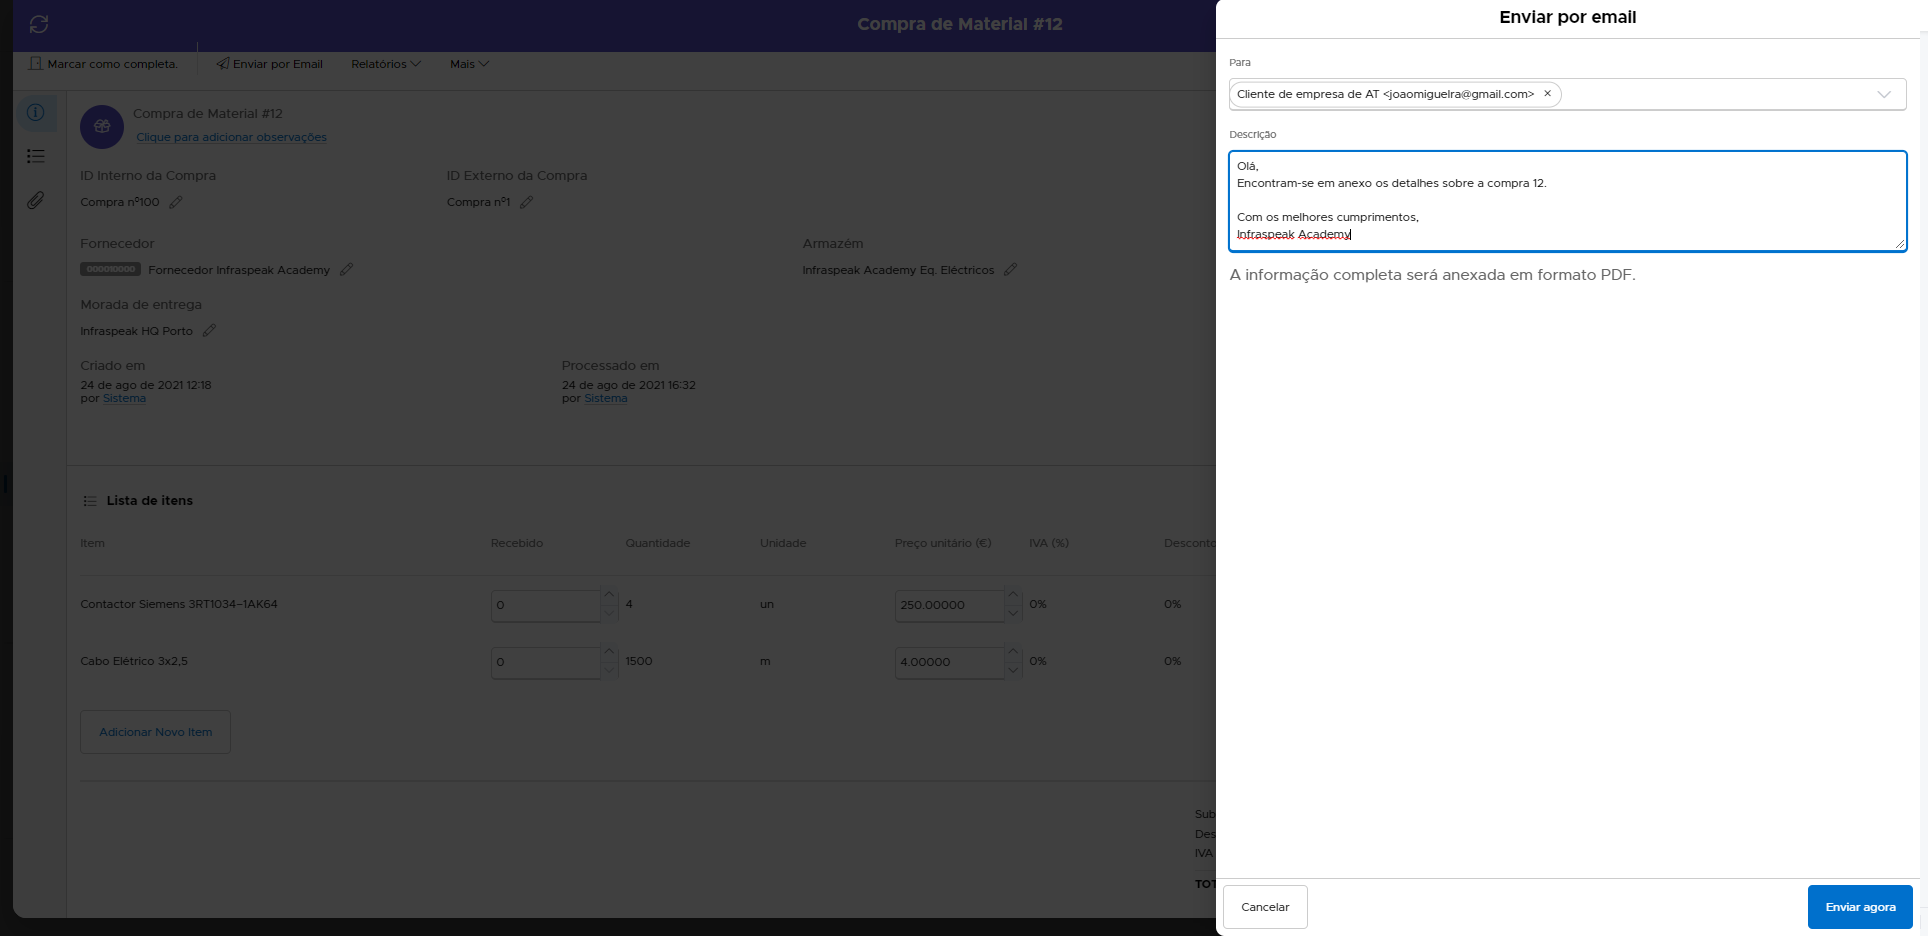
Task: Click the unit price field 4.00000
Action: [950, 662]
